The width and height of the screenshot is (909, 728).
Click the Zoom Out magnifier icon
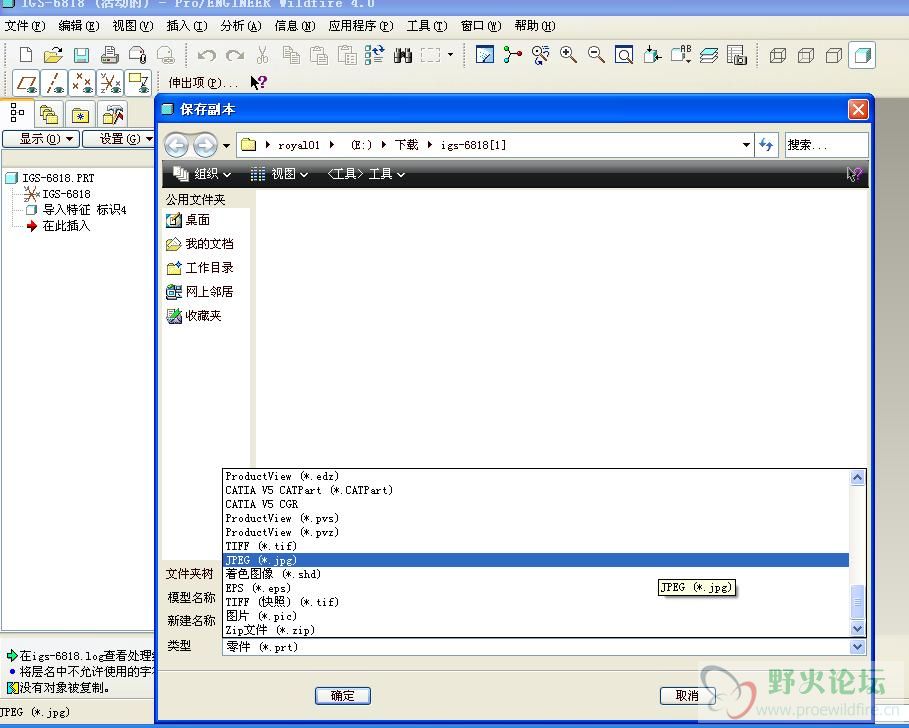(596, 55)
